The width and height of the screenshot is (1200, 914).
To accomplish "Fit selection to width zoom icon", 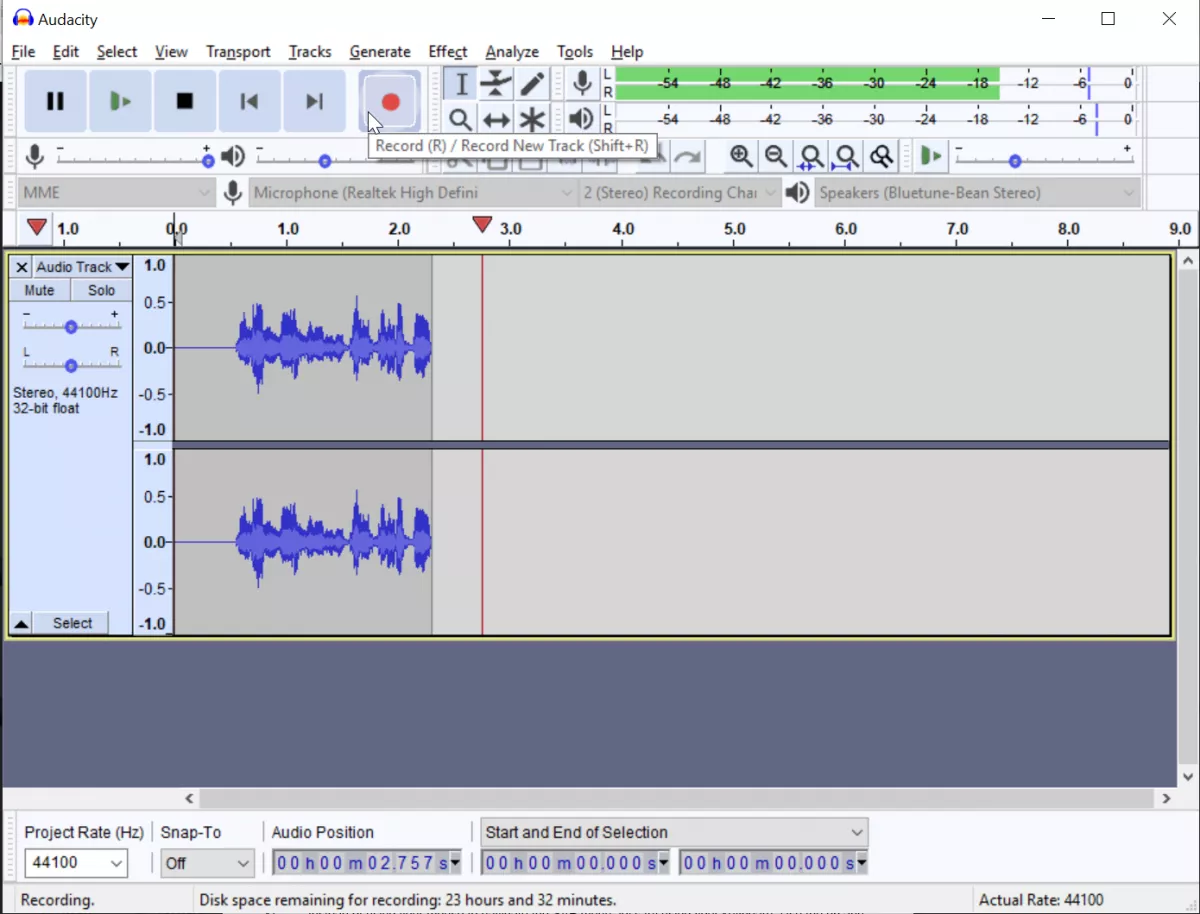I will 811,157.
